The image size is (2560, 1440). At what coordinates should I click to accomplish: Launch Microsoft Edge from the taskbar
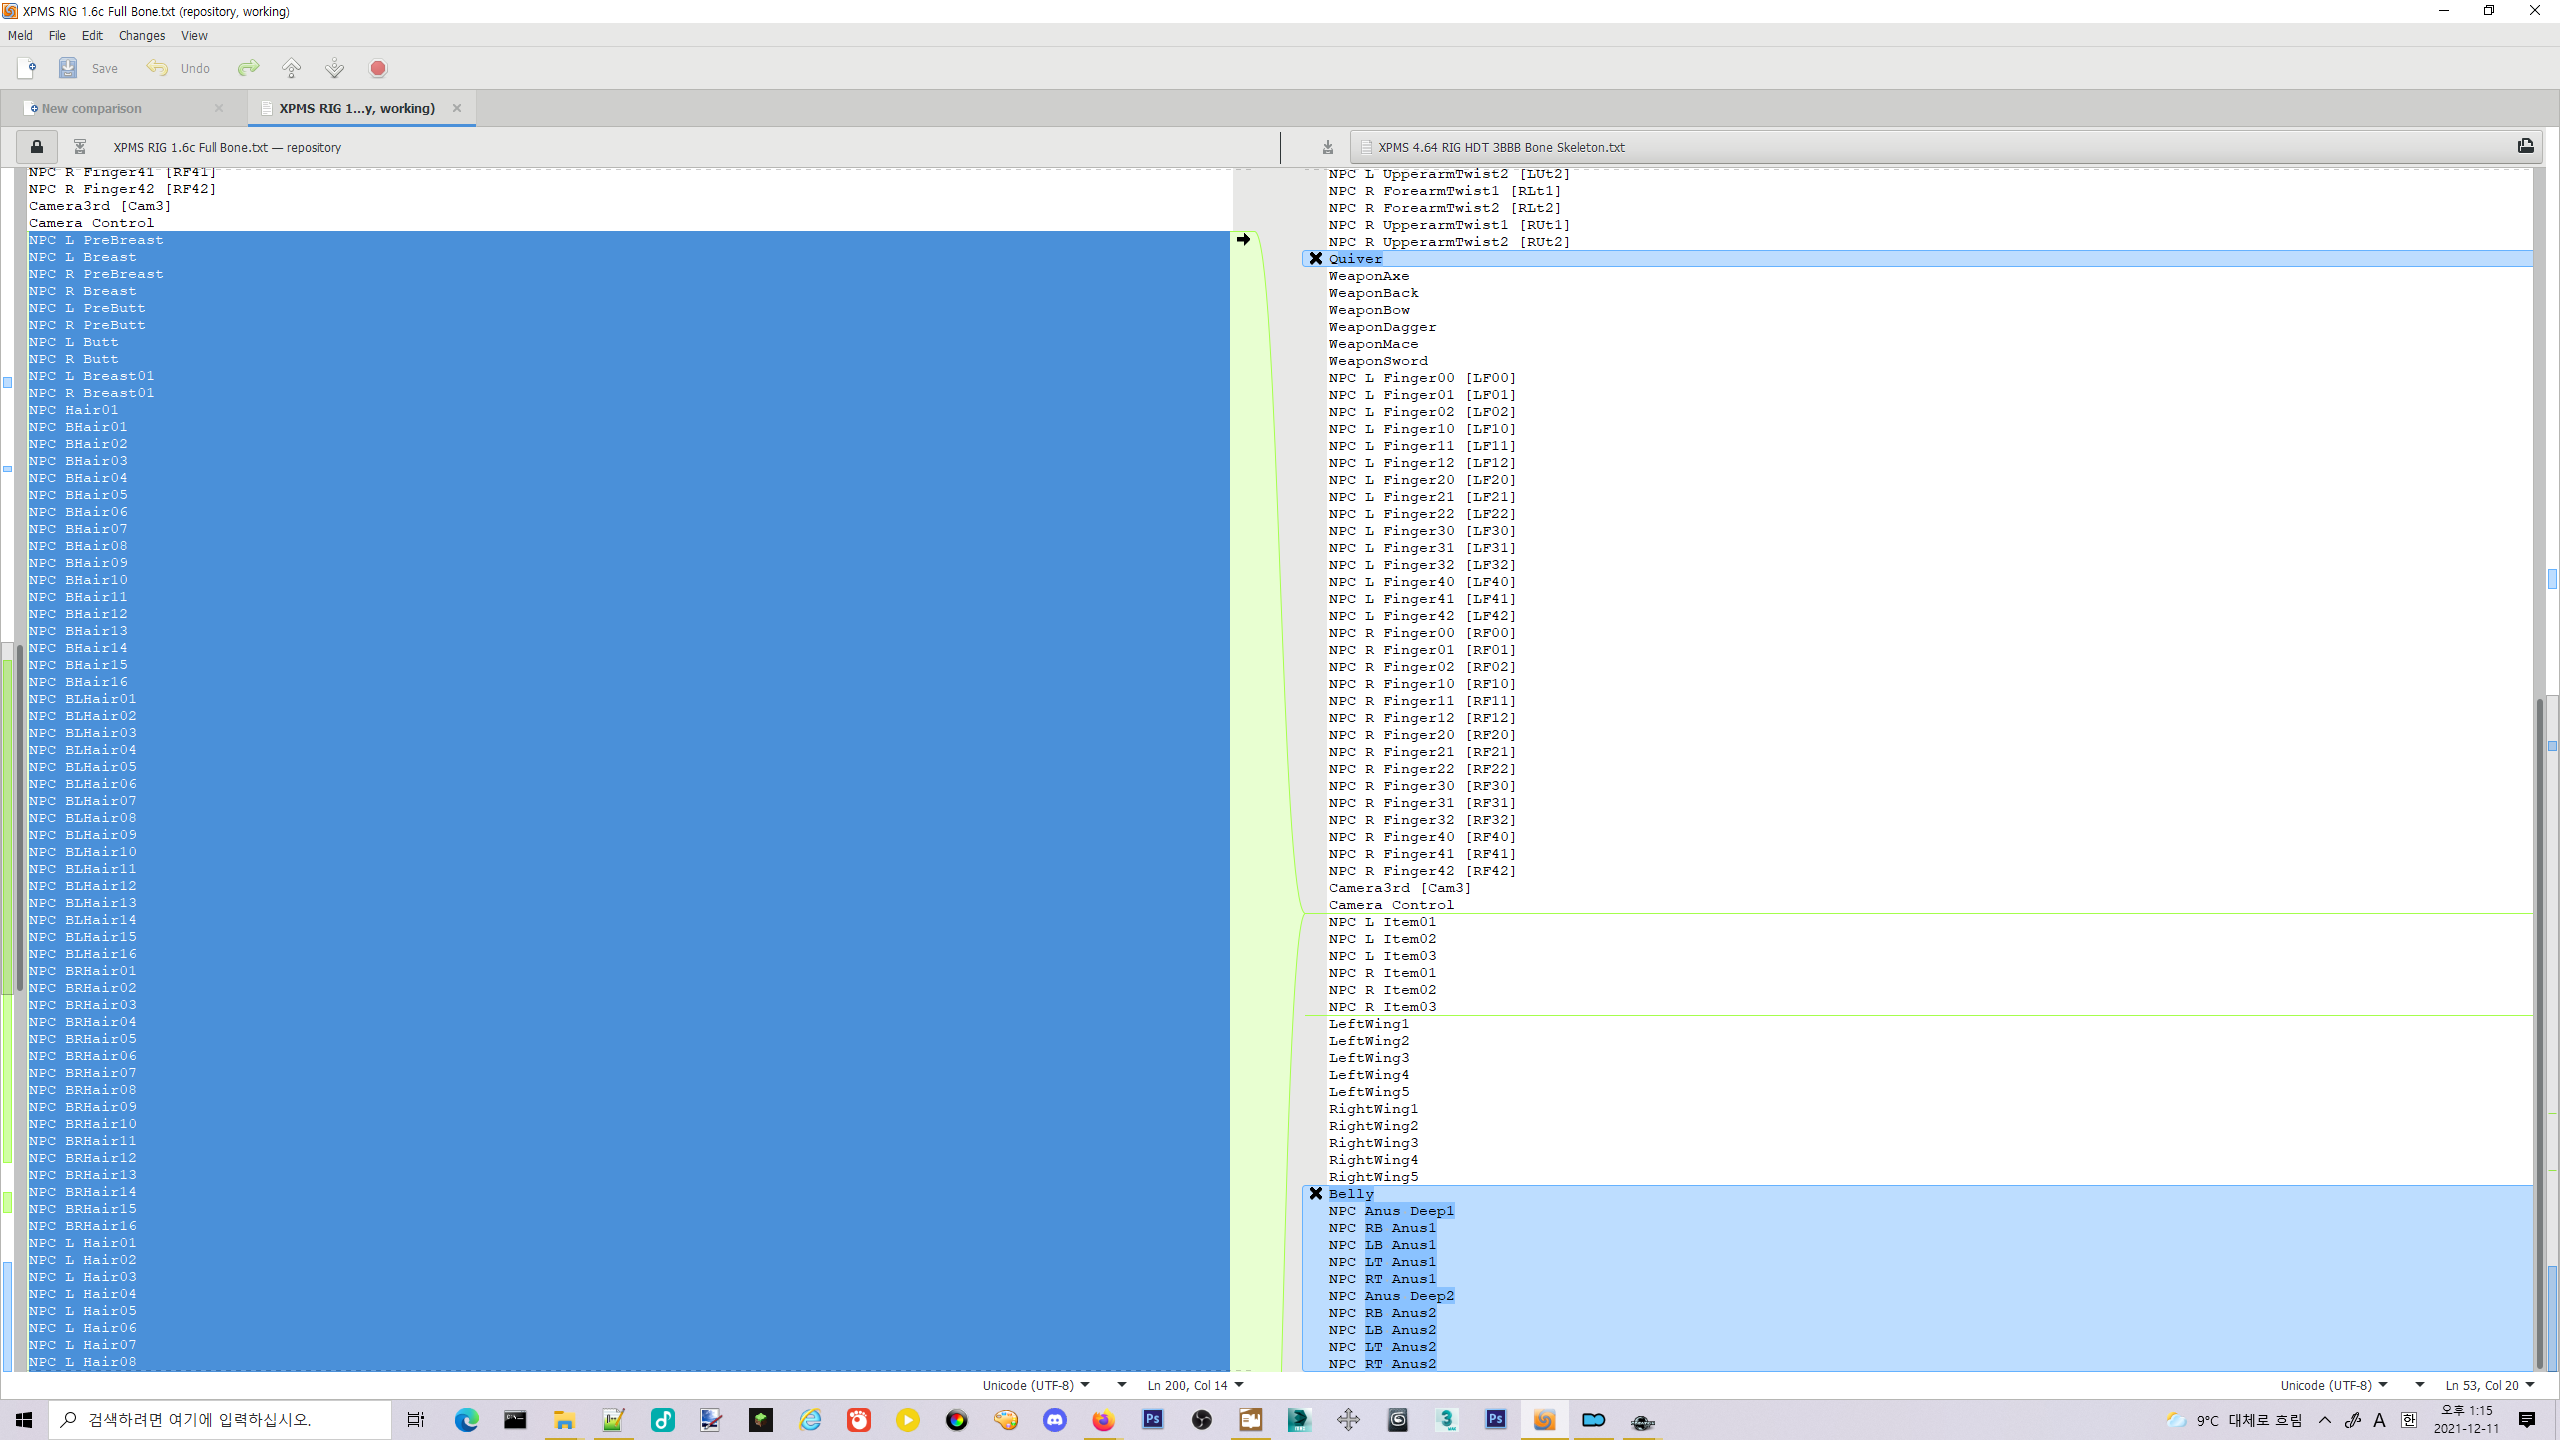(x=466, y=1420)
